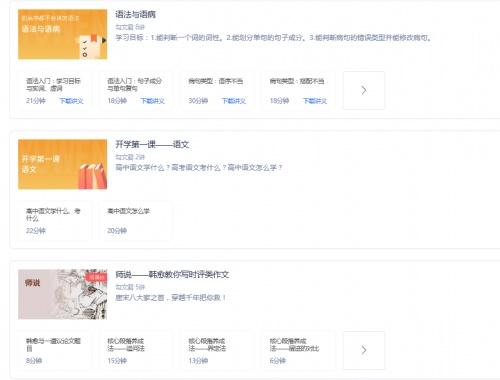Download handout for 病句类型：语序不当 lesson

click(x=234, y=101)
